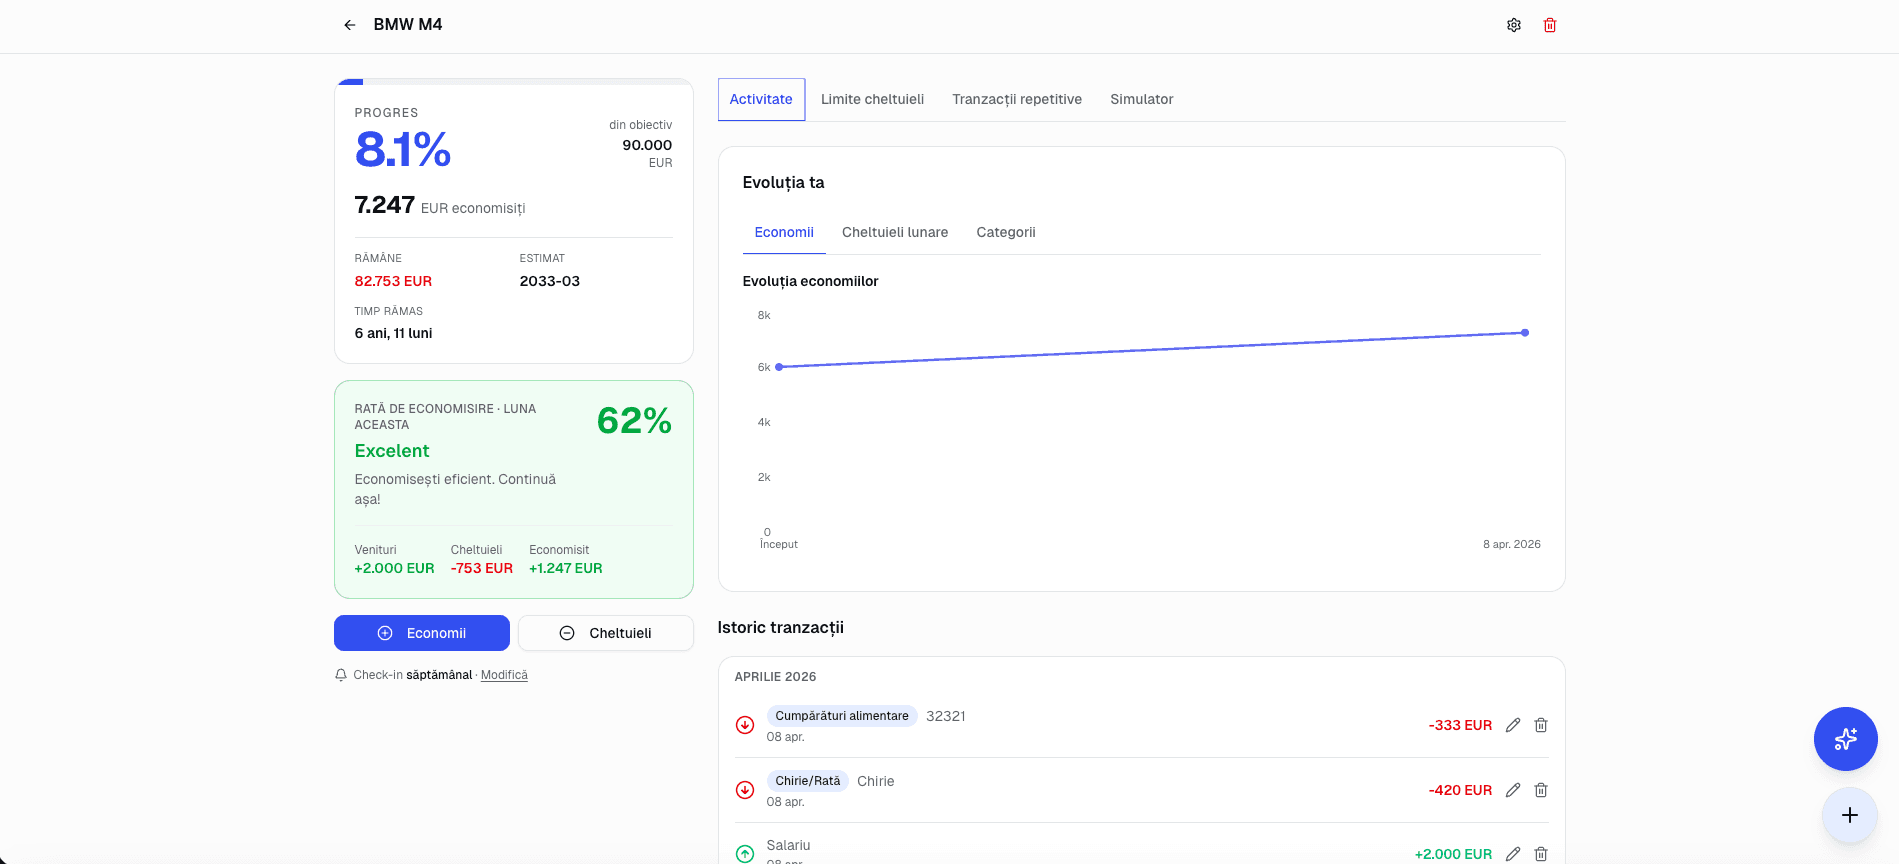The width and height of the screenshot is (1899, 864).
Task: Delete the Cumpărături alimentare transaction
Action: click(x=1541, y=725)
